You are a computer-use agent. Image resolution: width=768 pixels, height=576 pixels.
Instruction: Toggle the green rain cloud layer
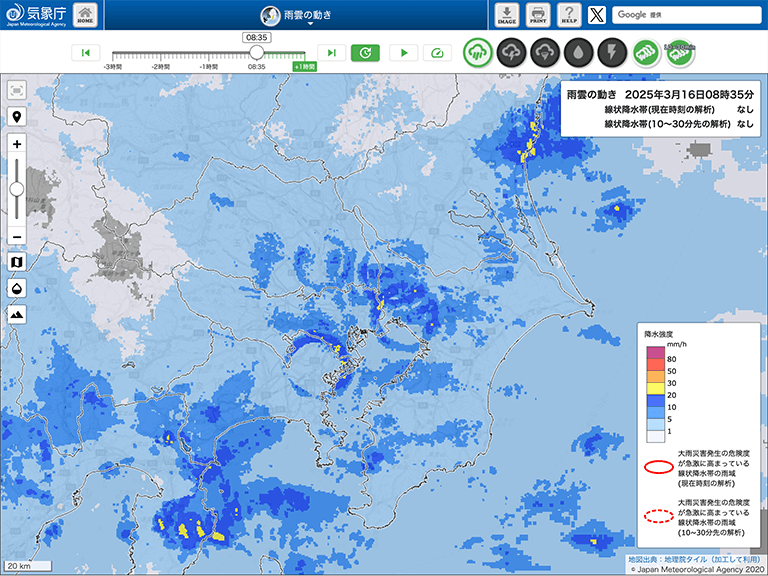(477, 52)
